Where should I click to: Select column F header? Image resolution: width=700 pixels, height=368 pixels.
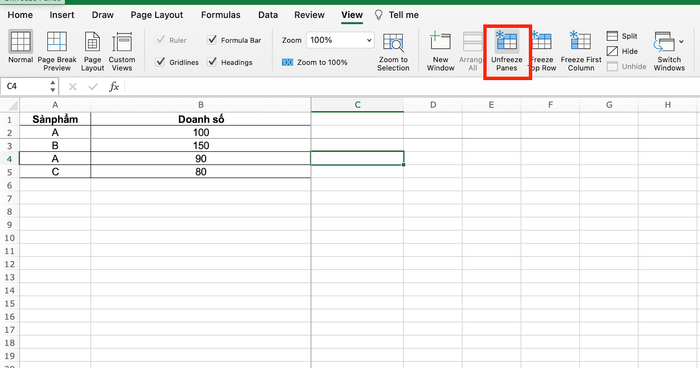click(x=550, y=105)
